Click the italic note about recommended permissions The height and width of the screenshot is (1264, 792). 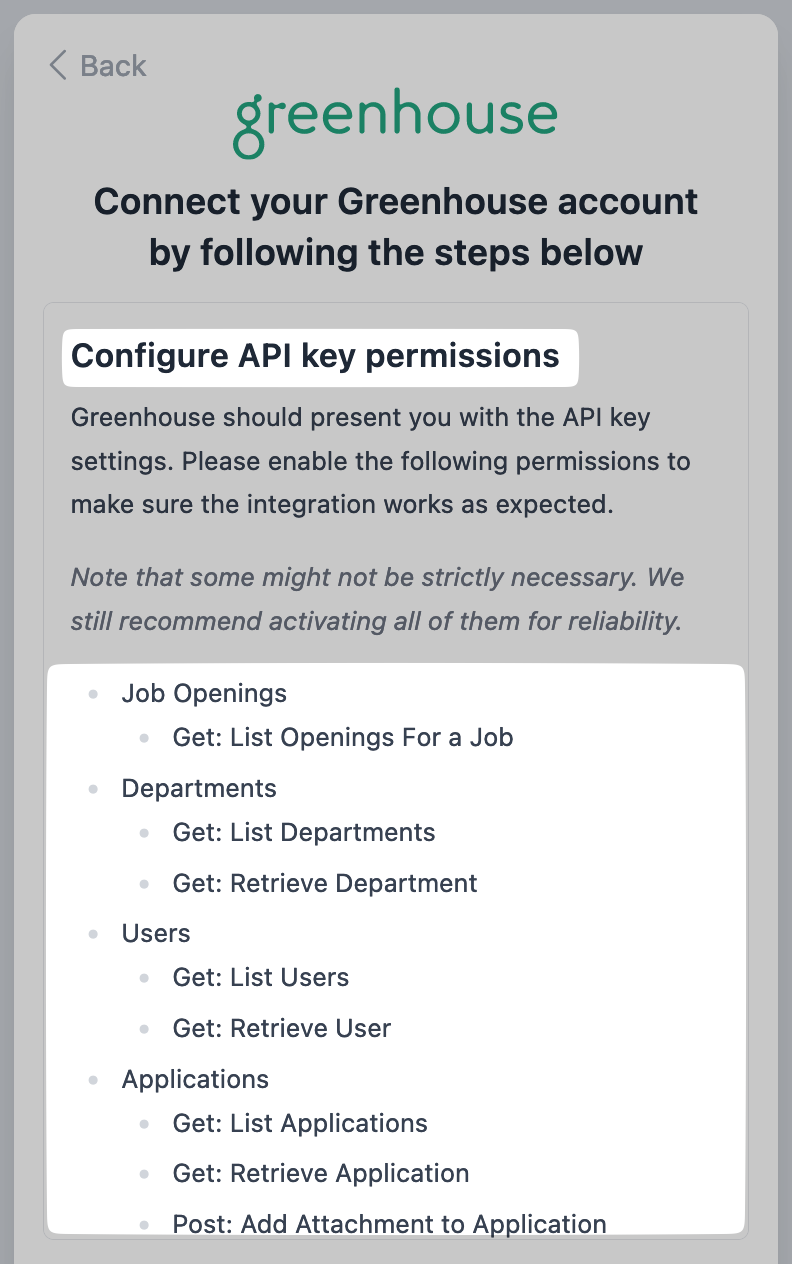tap(377, 599)
